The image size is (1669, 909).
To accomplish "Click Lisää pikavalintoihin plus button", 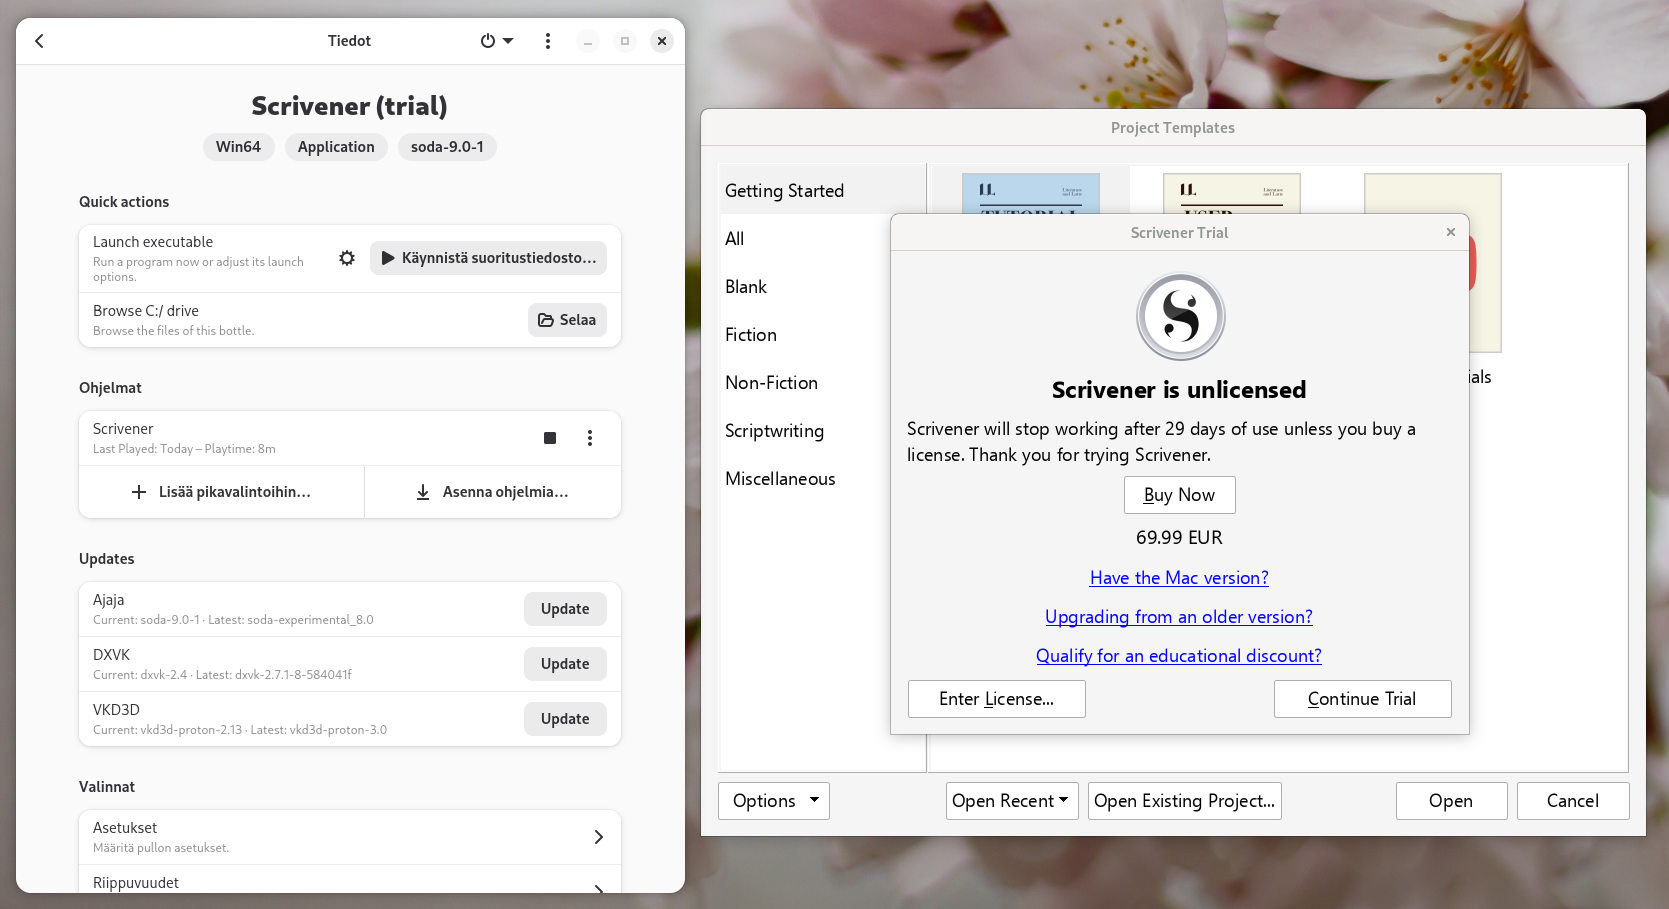I will (x=221, y=492).
